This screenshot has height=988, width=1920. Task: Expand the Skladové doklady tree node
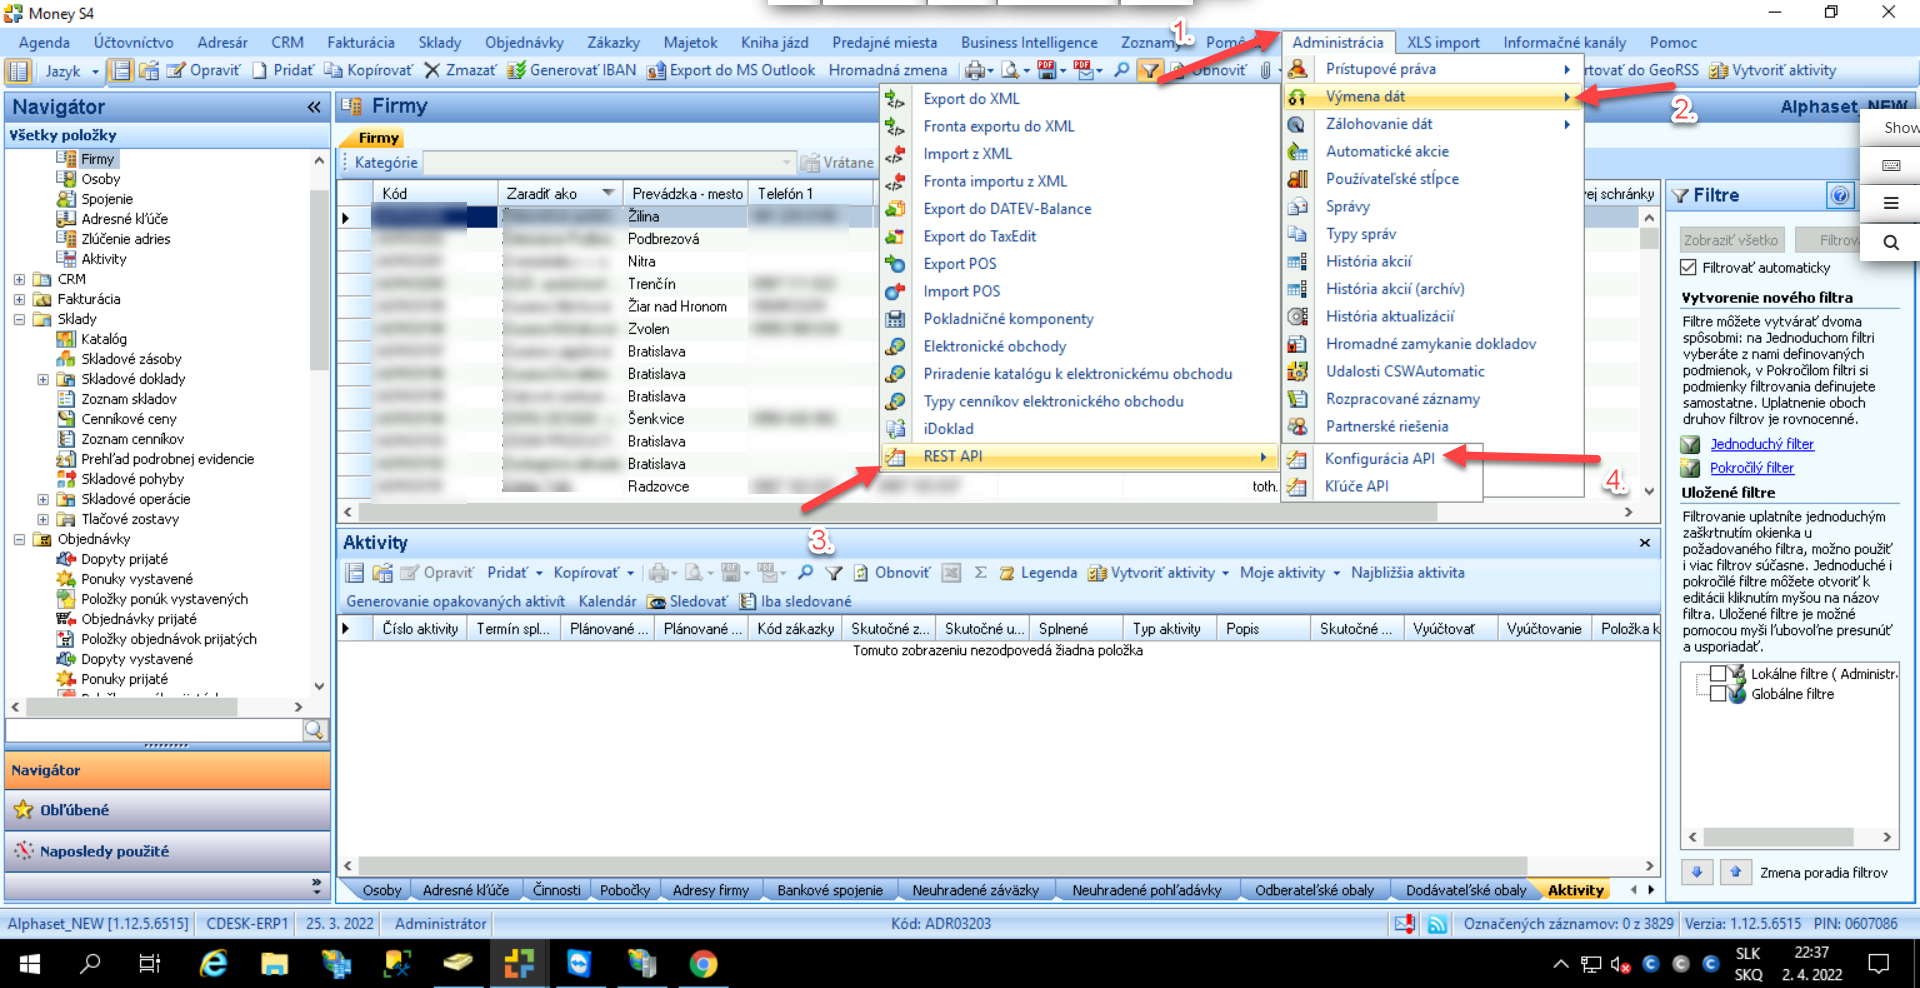(43, 379)
